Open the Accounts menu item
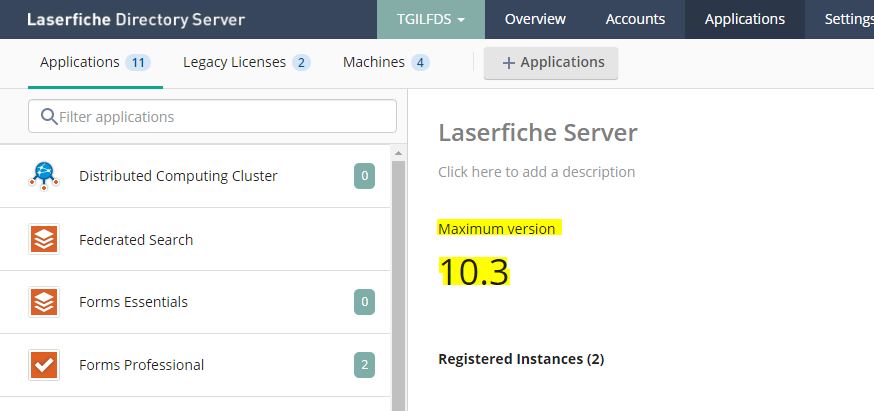 click(x=635, y=19)
